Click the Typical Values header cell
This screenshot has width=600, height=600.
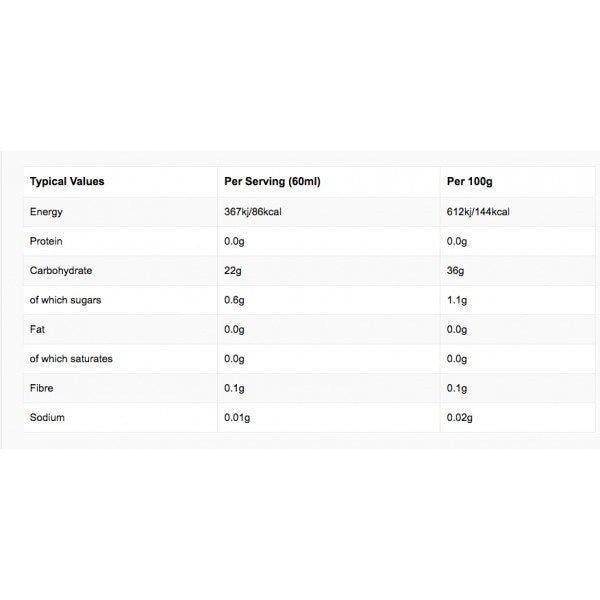(x=67, y=182)
